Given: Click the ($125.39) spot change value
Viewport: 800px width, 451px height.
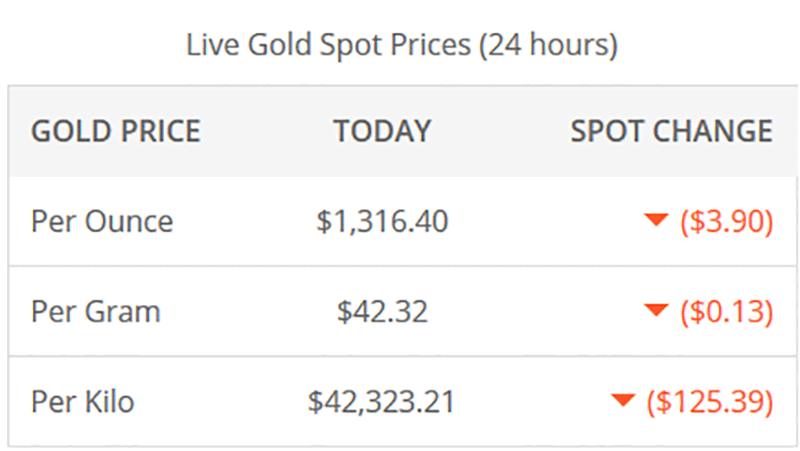Looking at the screenshot, I should coord(710,402).
